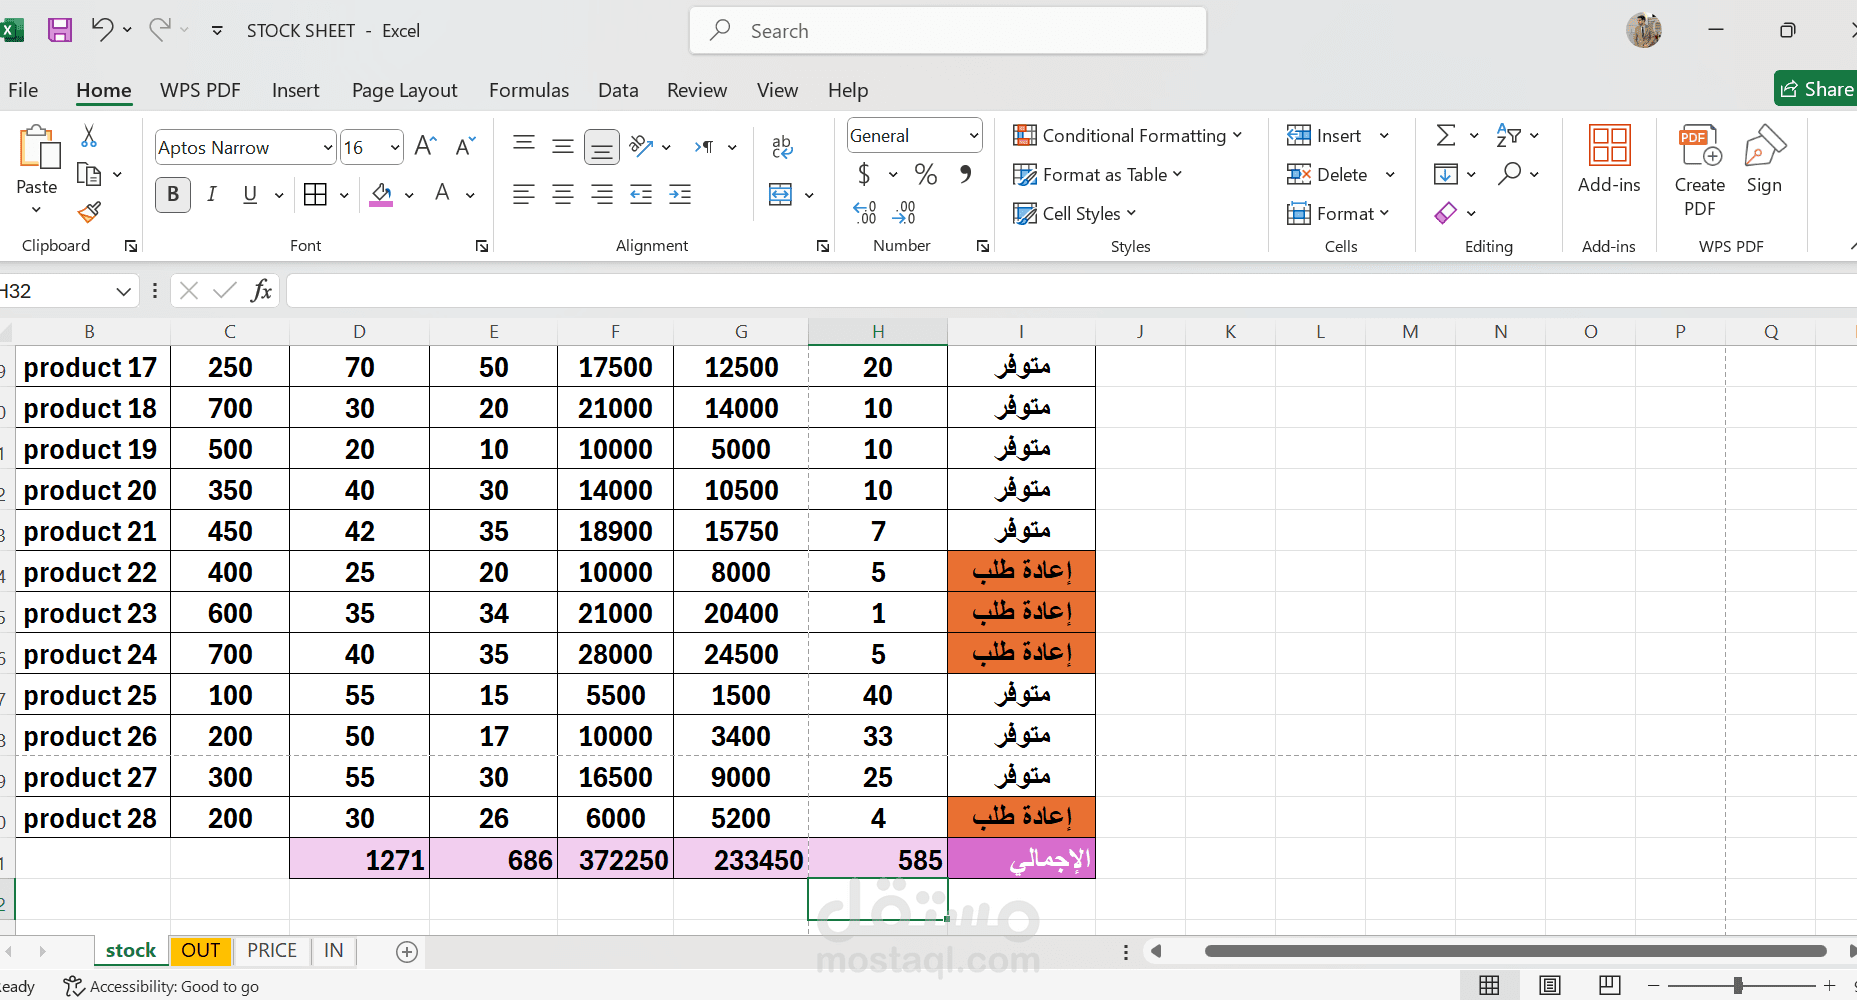Image resolution: width=1857 pixels, height=1000 pixels.
Task: Open the Formulas ribbon tab
Action: [528, 90]
